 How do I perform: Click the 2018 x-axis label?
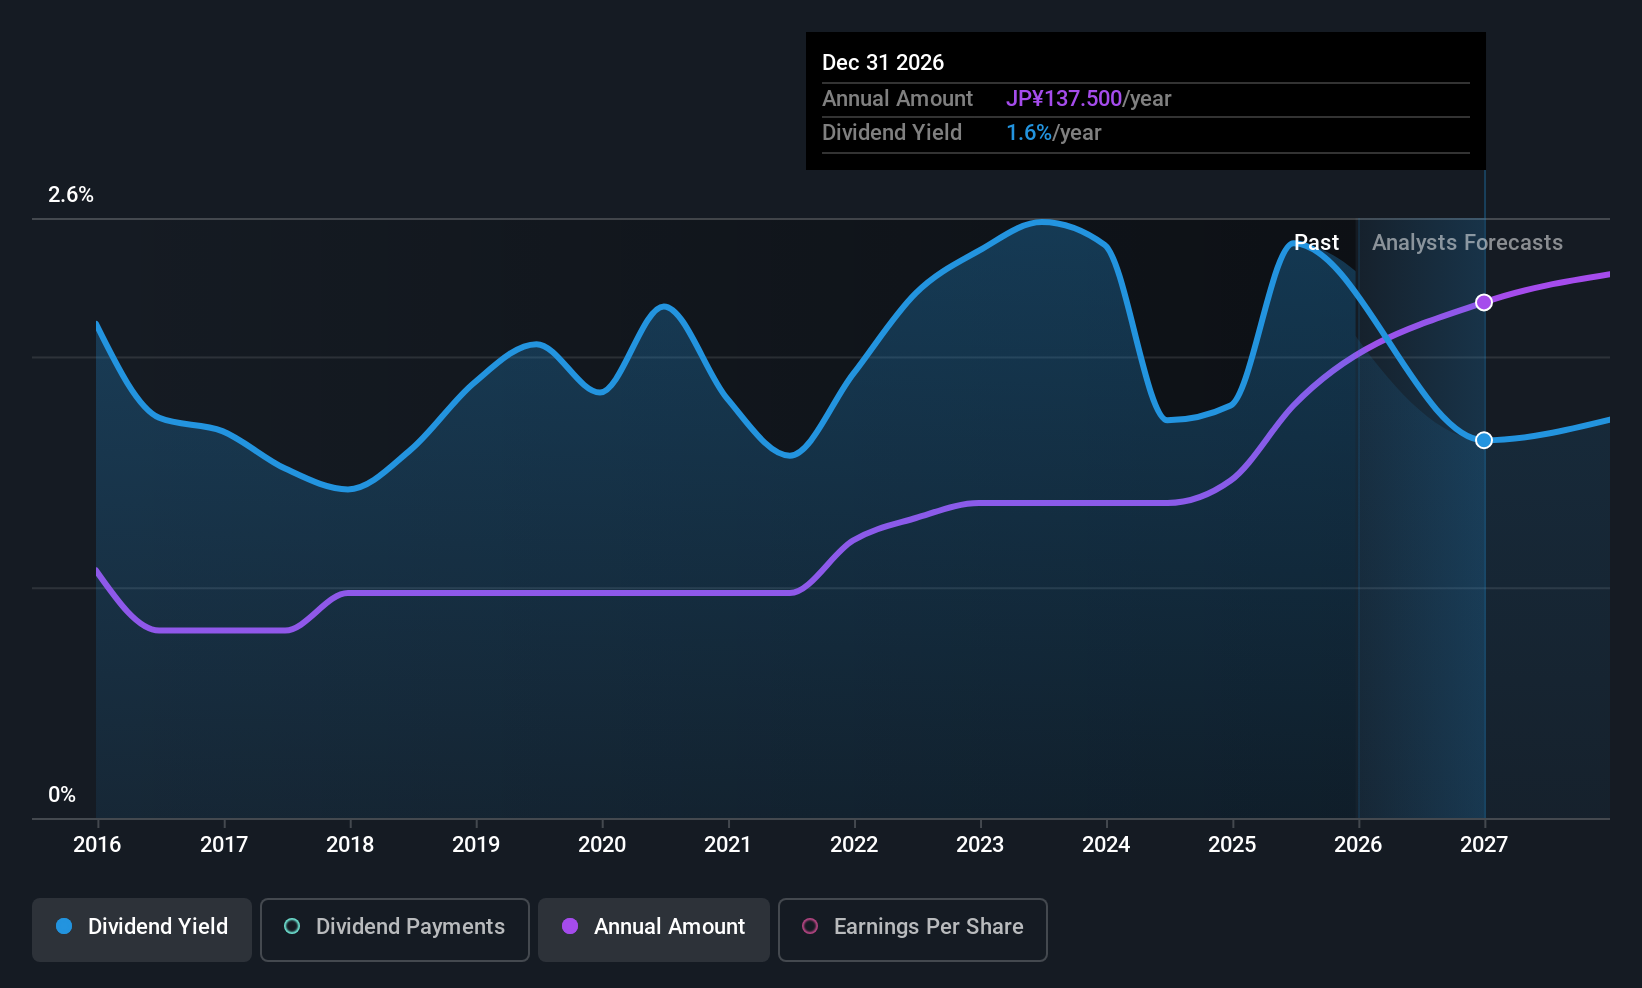(350, 845)
